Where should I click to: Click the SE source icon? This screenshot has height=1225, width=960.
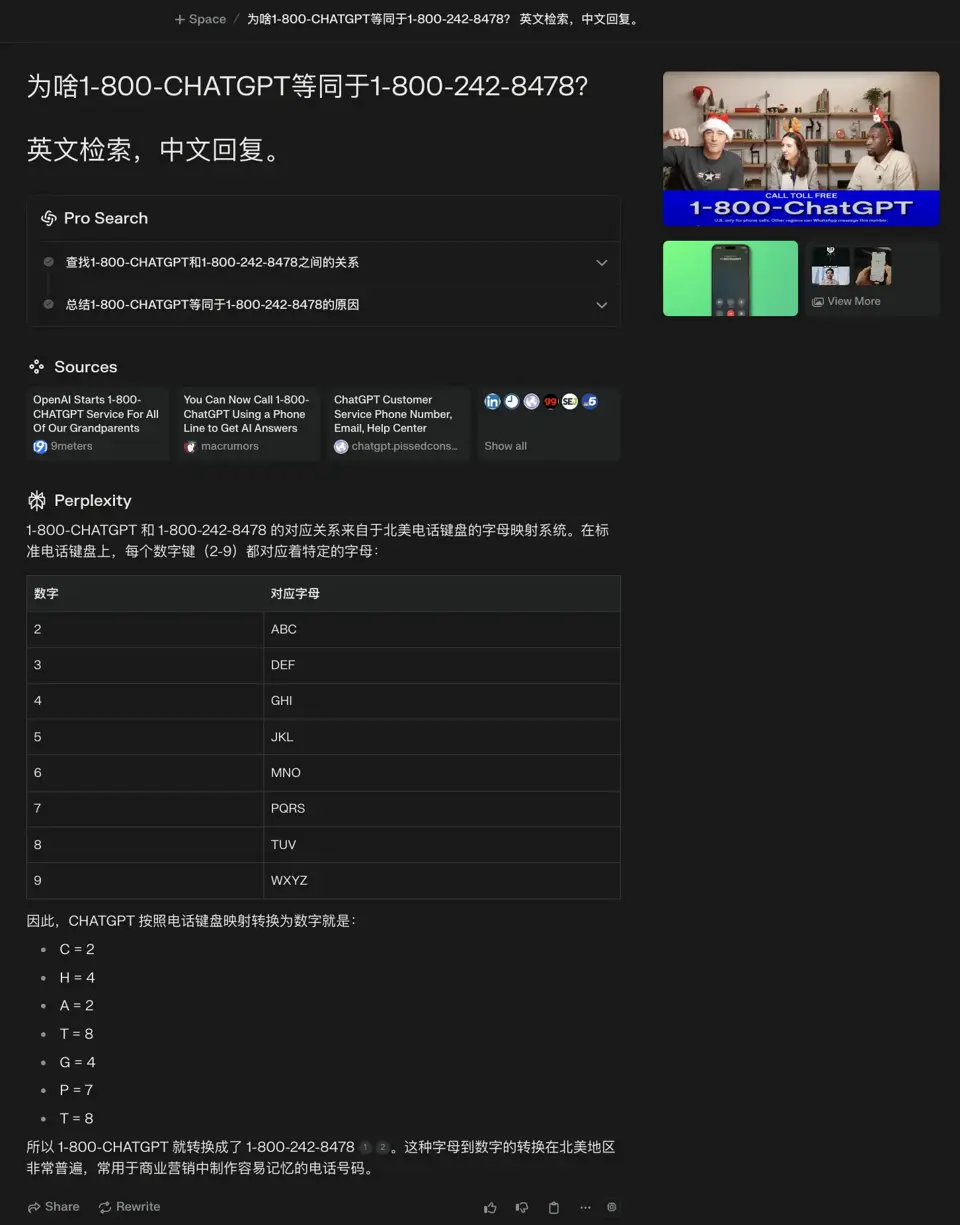tap(569, 401)
